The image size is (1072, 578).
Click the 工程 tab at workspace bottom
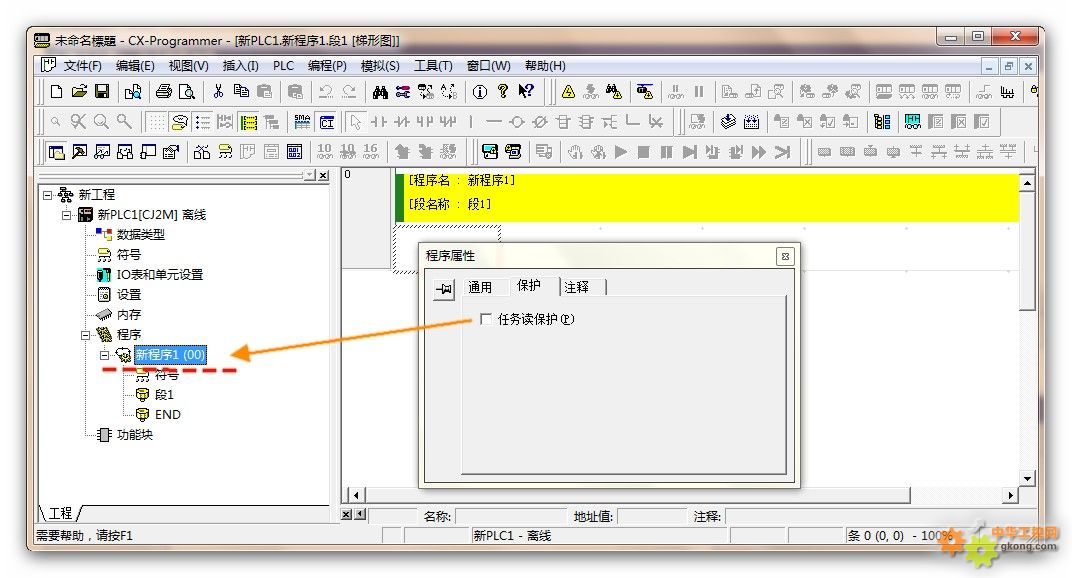[x=60, y=513]
